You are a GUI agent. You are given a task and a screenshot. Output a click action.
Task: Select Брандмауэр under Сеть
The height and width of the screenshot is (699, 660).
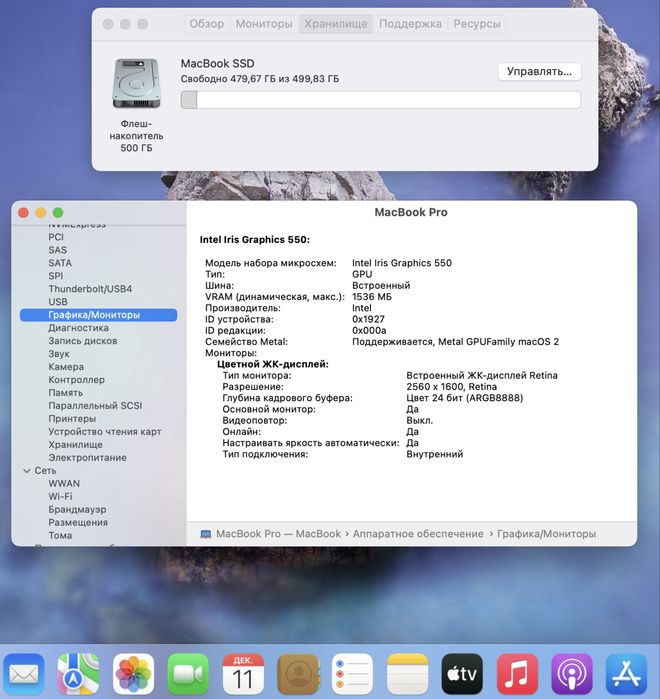tap(77, 509)
